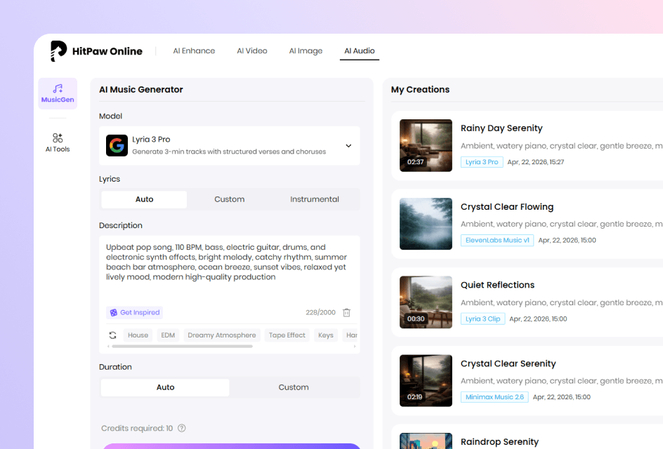This screenshot has height=449, width=663.
Task: Add the House tag
Action: [x=138, y=335]
